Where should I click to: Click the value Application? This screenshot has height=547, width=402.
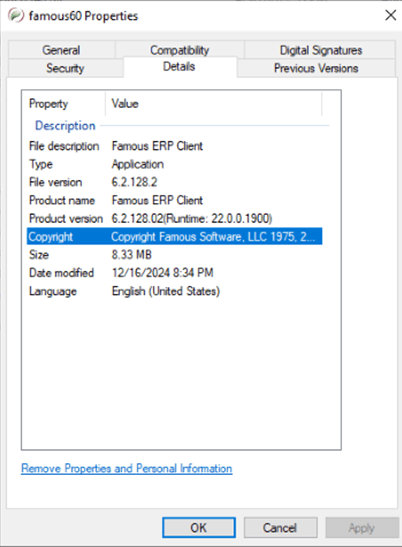(137, 164)
